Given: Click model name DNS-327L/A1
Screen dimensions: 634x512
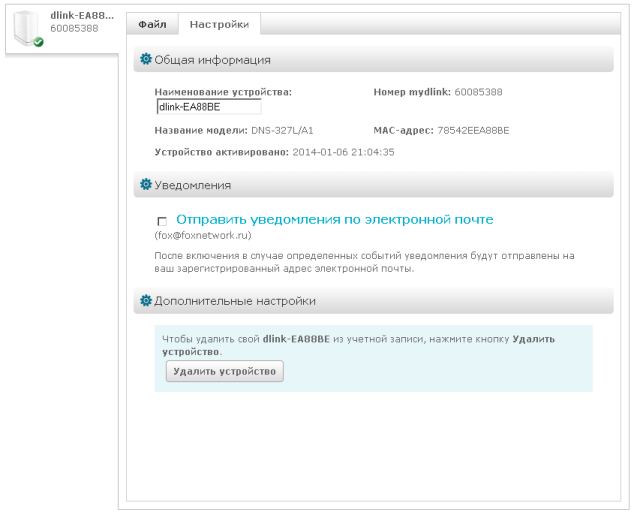Looking at the screenshot, I should pyautogui.click(x=282, y=131).
